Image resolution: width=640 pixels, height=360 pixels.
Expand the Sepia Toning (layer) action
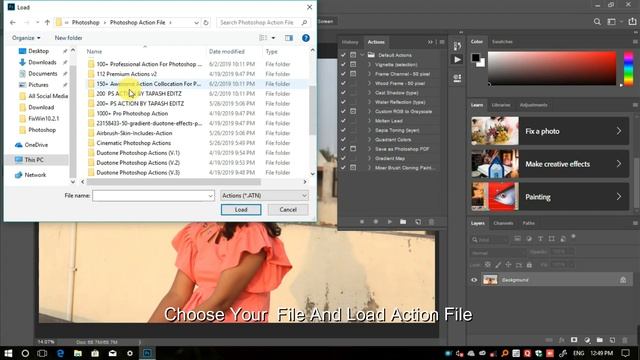pos(369,130)
